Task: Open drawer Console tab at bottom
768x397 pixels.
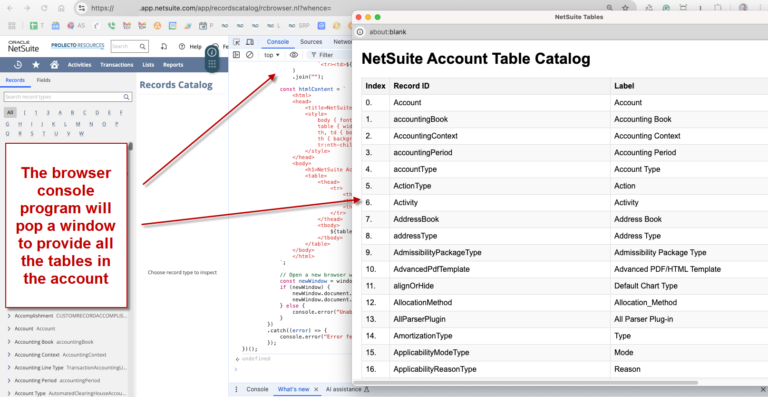Action: (x=257, y=389)
